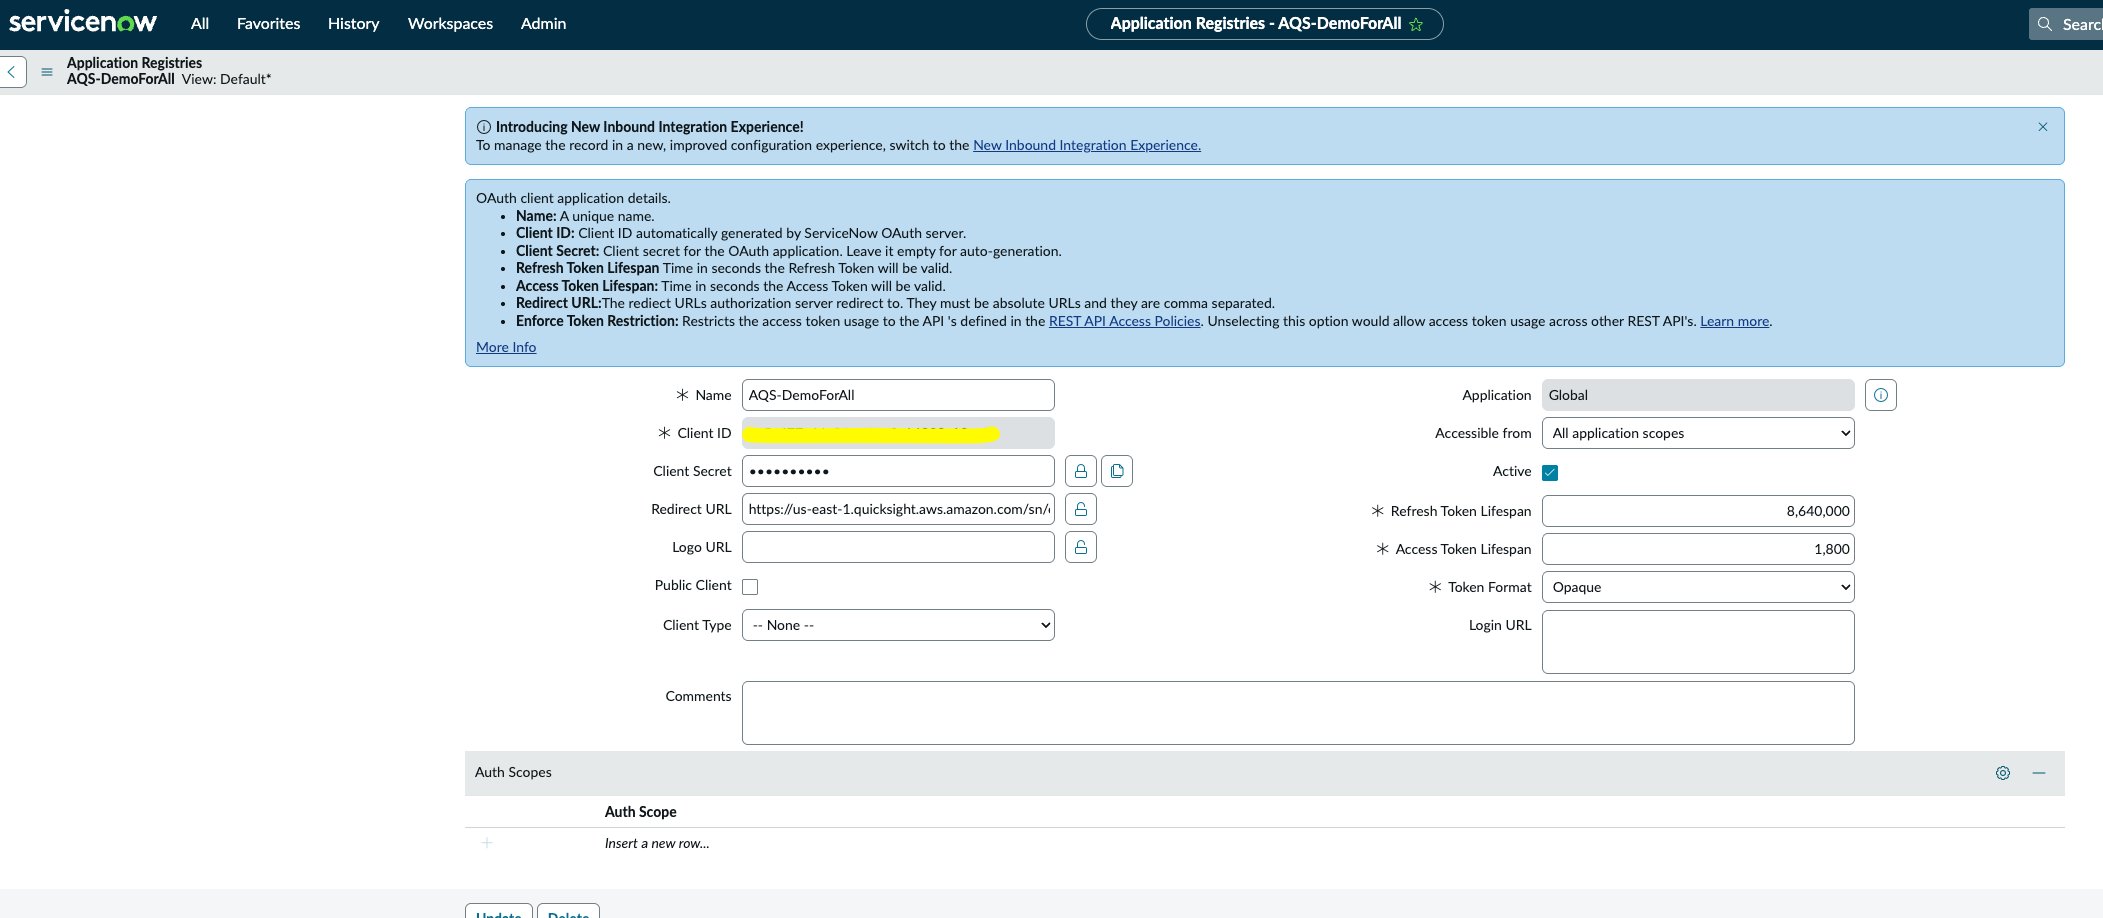
Task: Unlock the Client Secret field
Action: (x=1081, y=470)
